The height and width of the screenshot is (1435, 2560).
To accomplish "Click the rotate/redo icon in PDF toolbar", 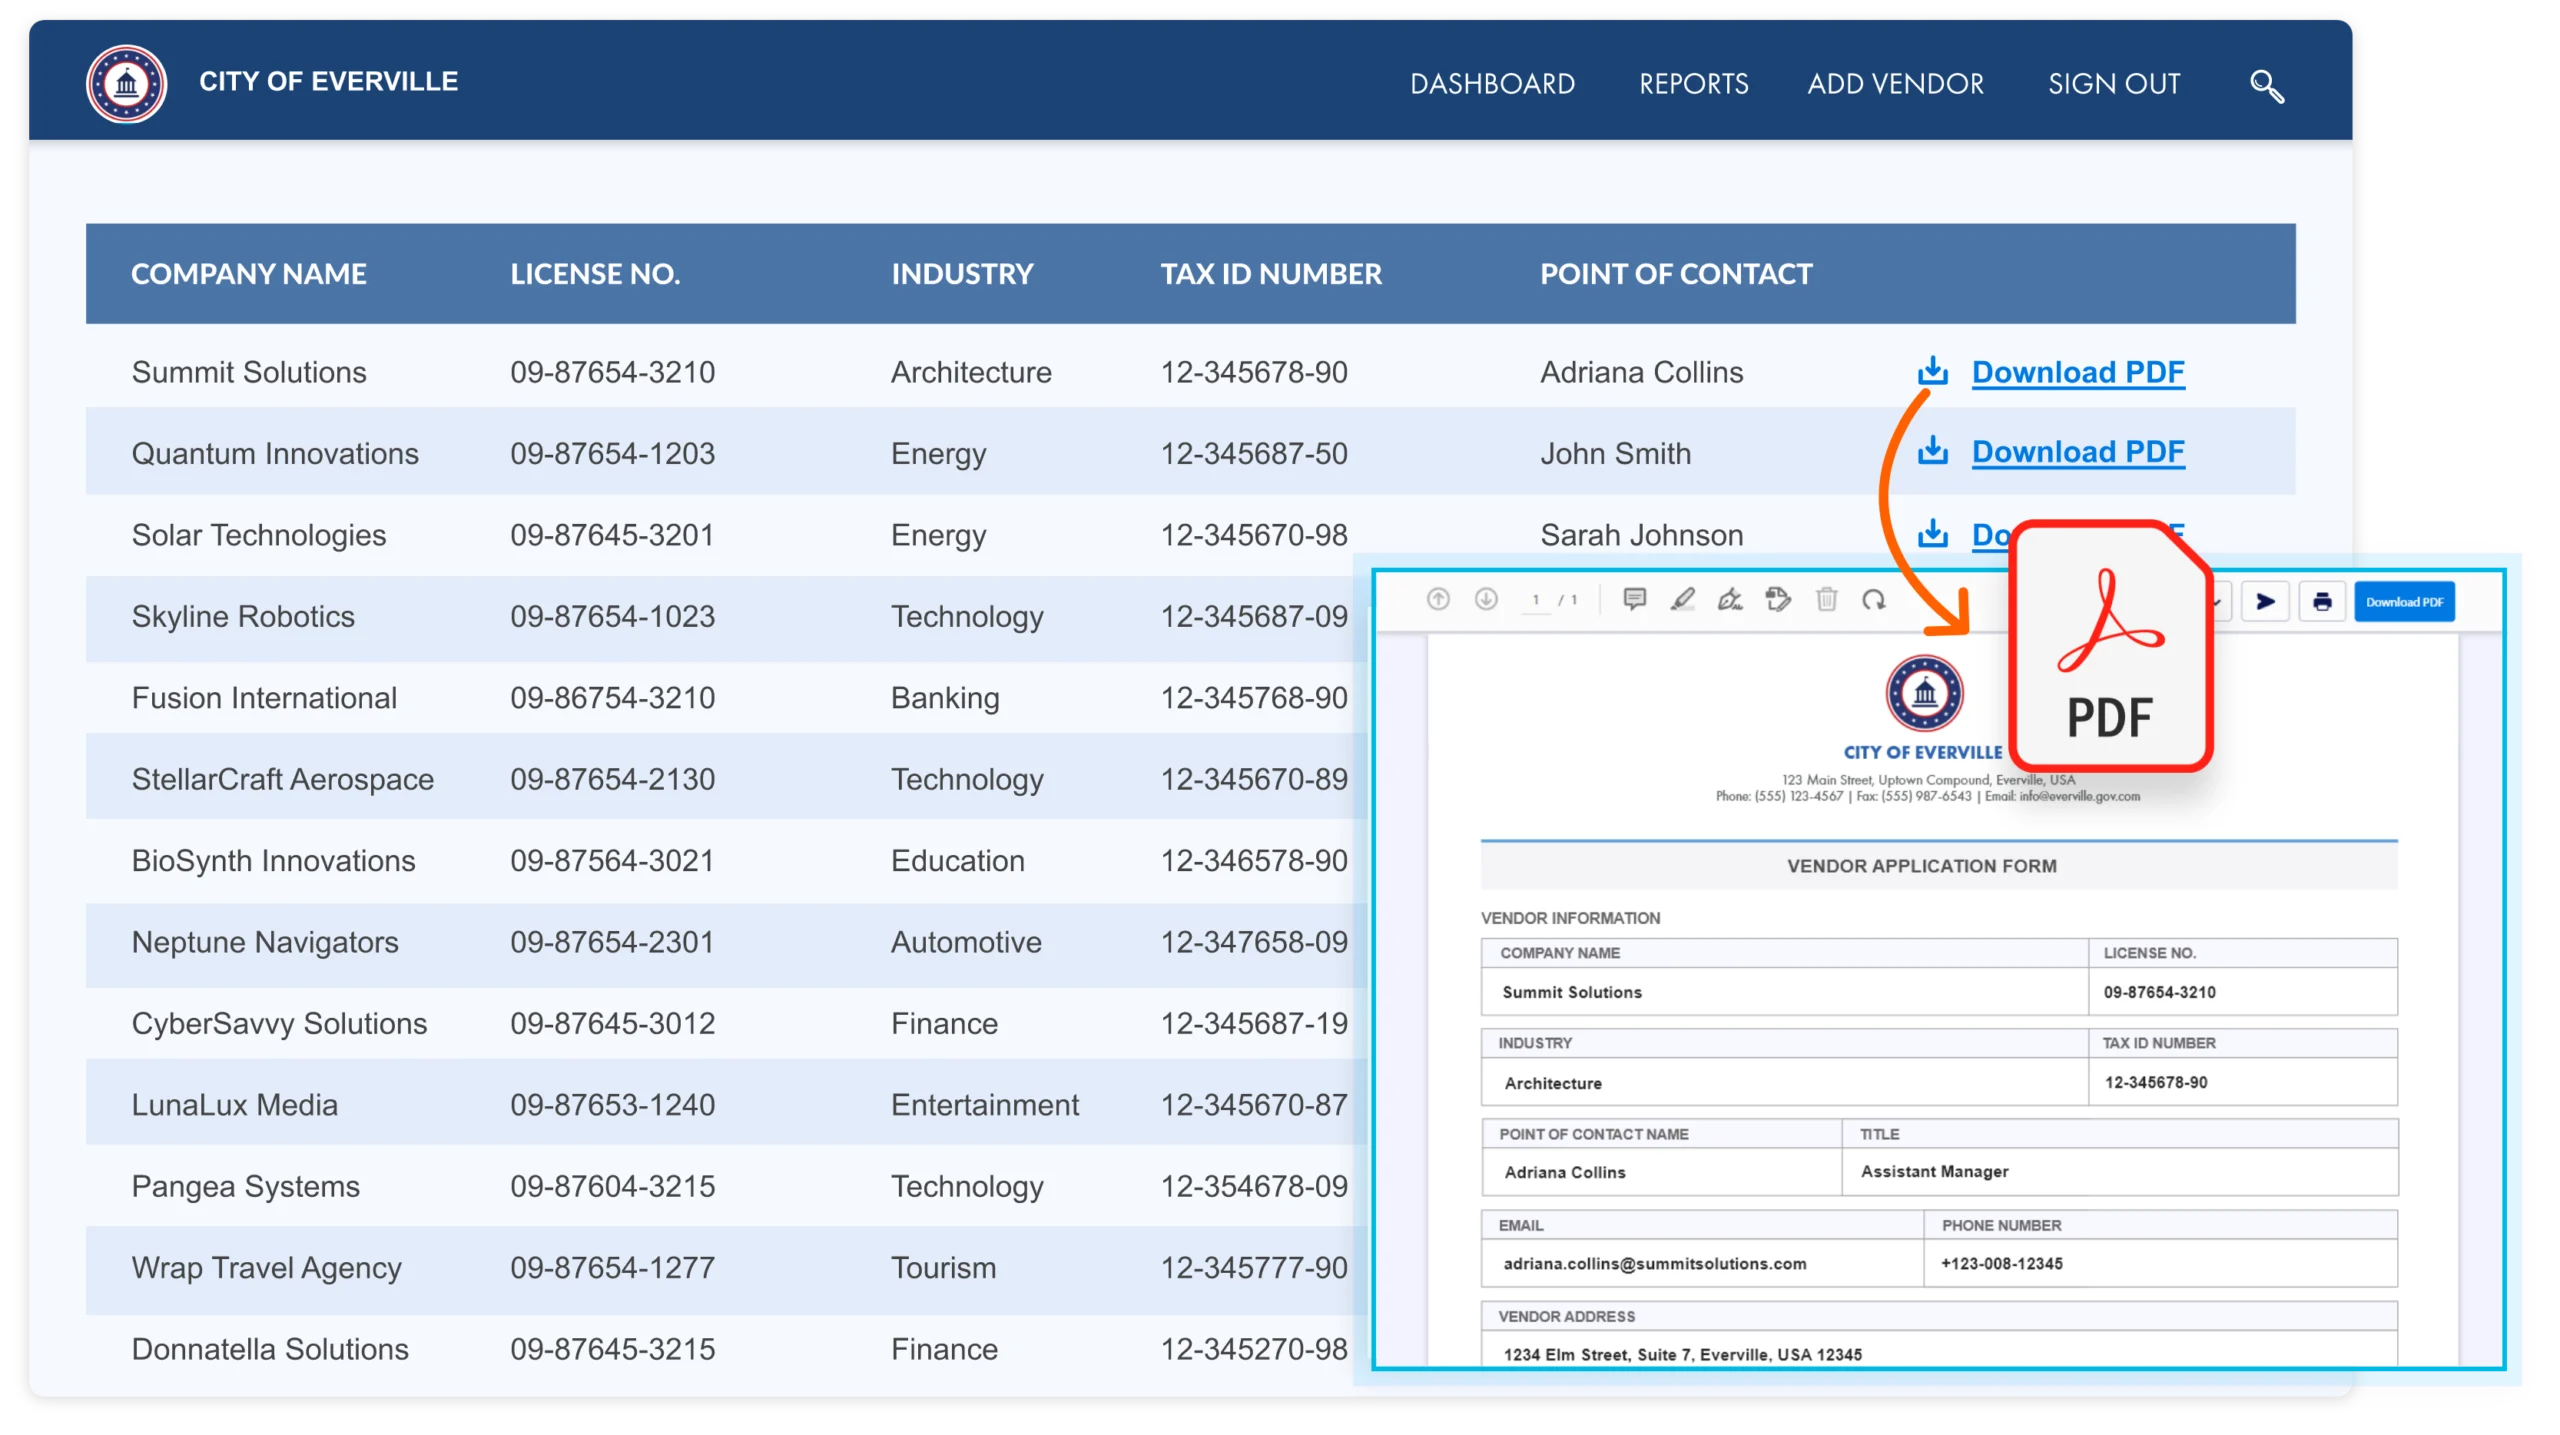I will [x=1874, y=599].
